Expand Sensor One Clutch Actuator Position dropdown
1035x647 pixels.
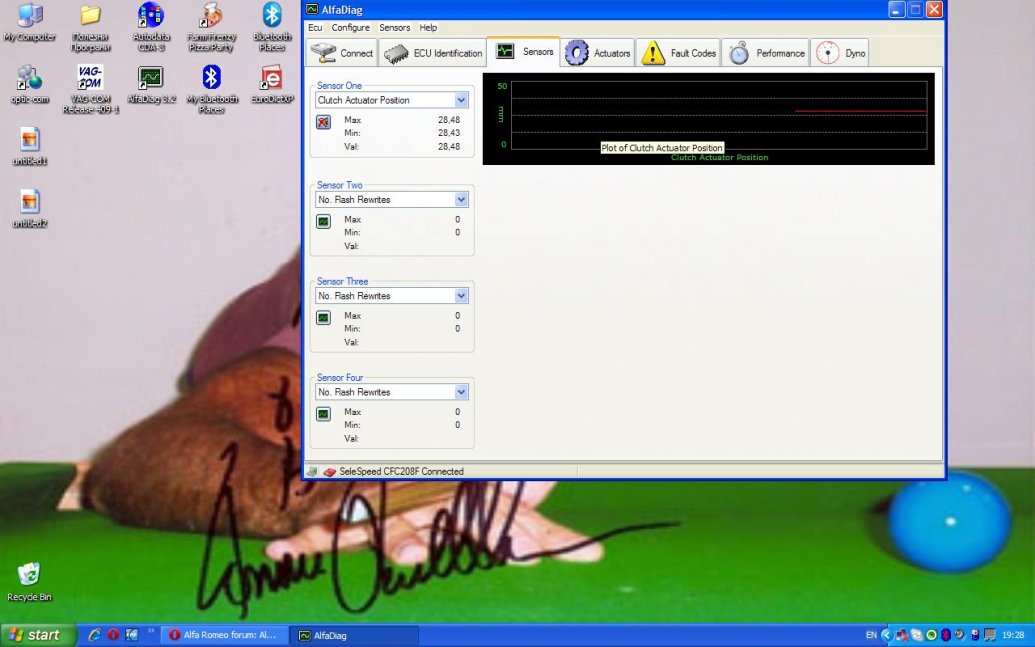461,100
